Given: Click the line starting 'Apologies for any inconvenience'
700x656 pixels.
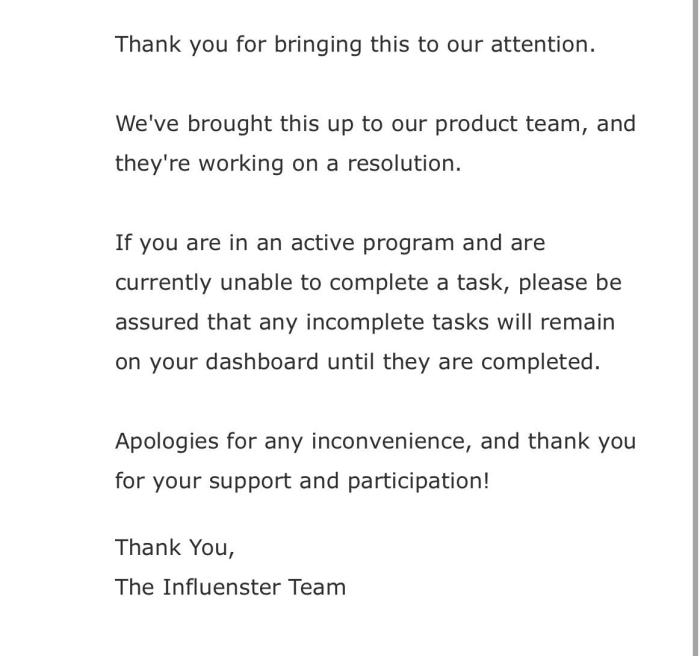Looking at the screenshot, I should point(375,441).
